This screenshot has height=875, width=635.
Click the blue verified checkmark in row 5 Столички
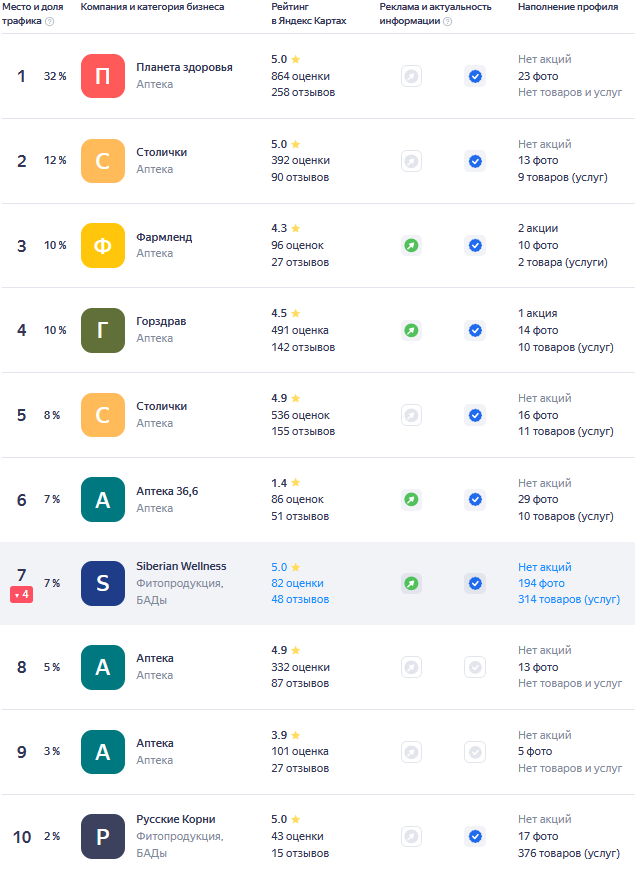(475, 415)
